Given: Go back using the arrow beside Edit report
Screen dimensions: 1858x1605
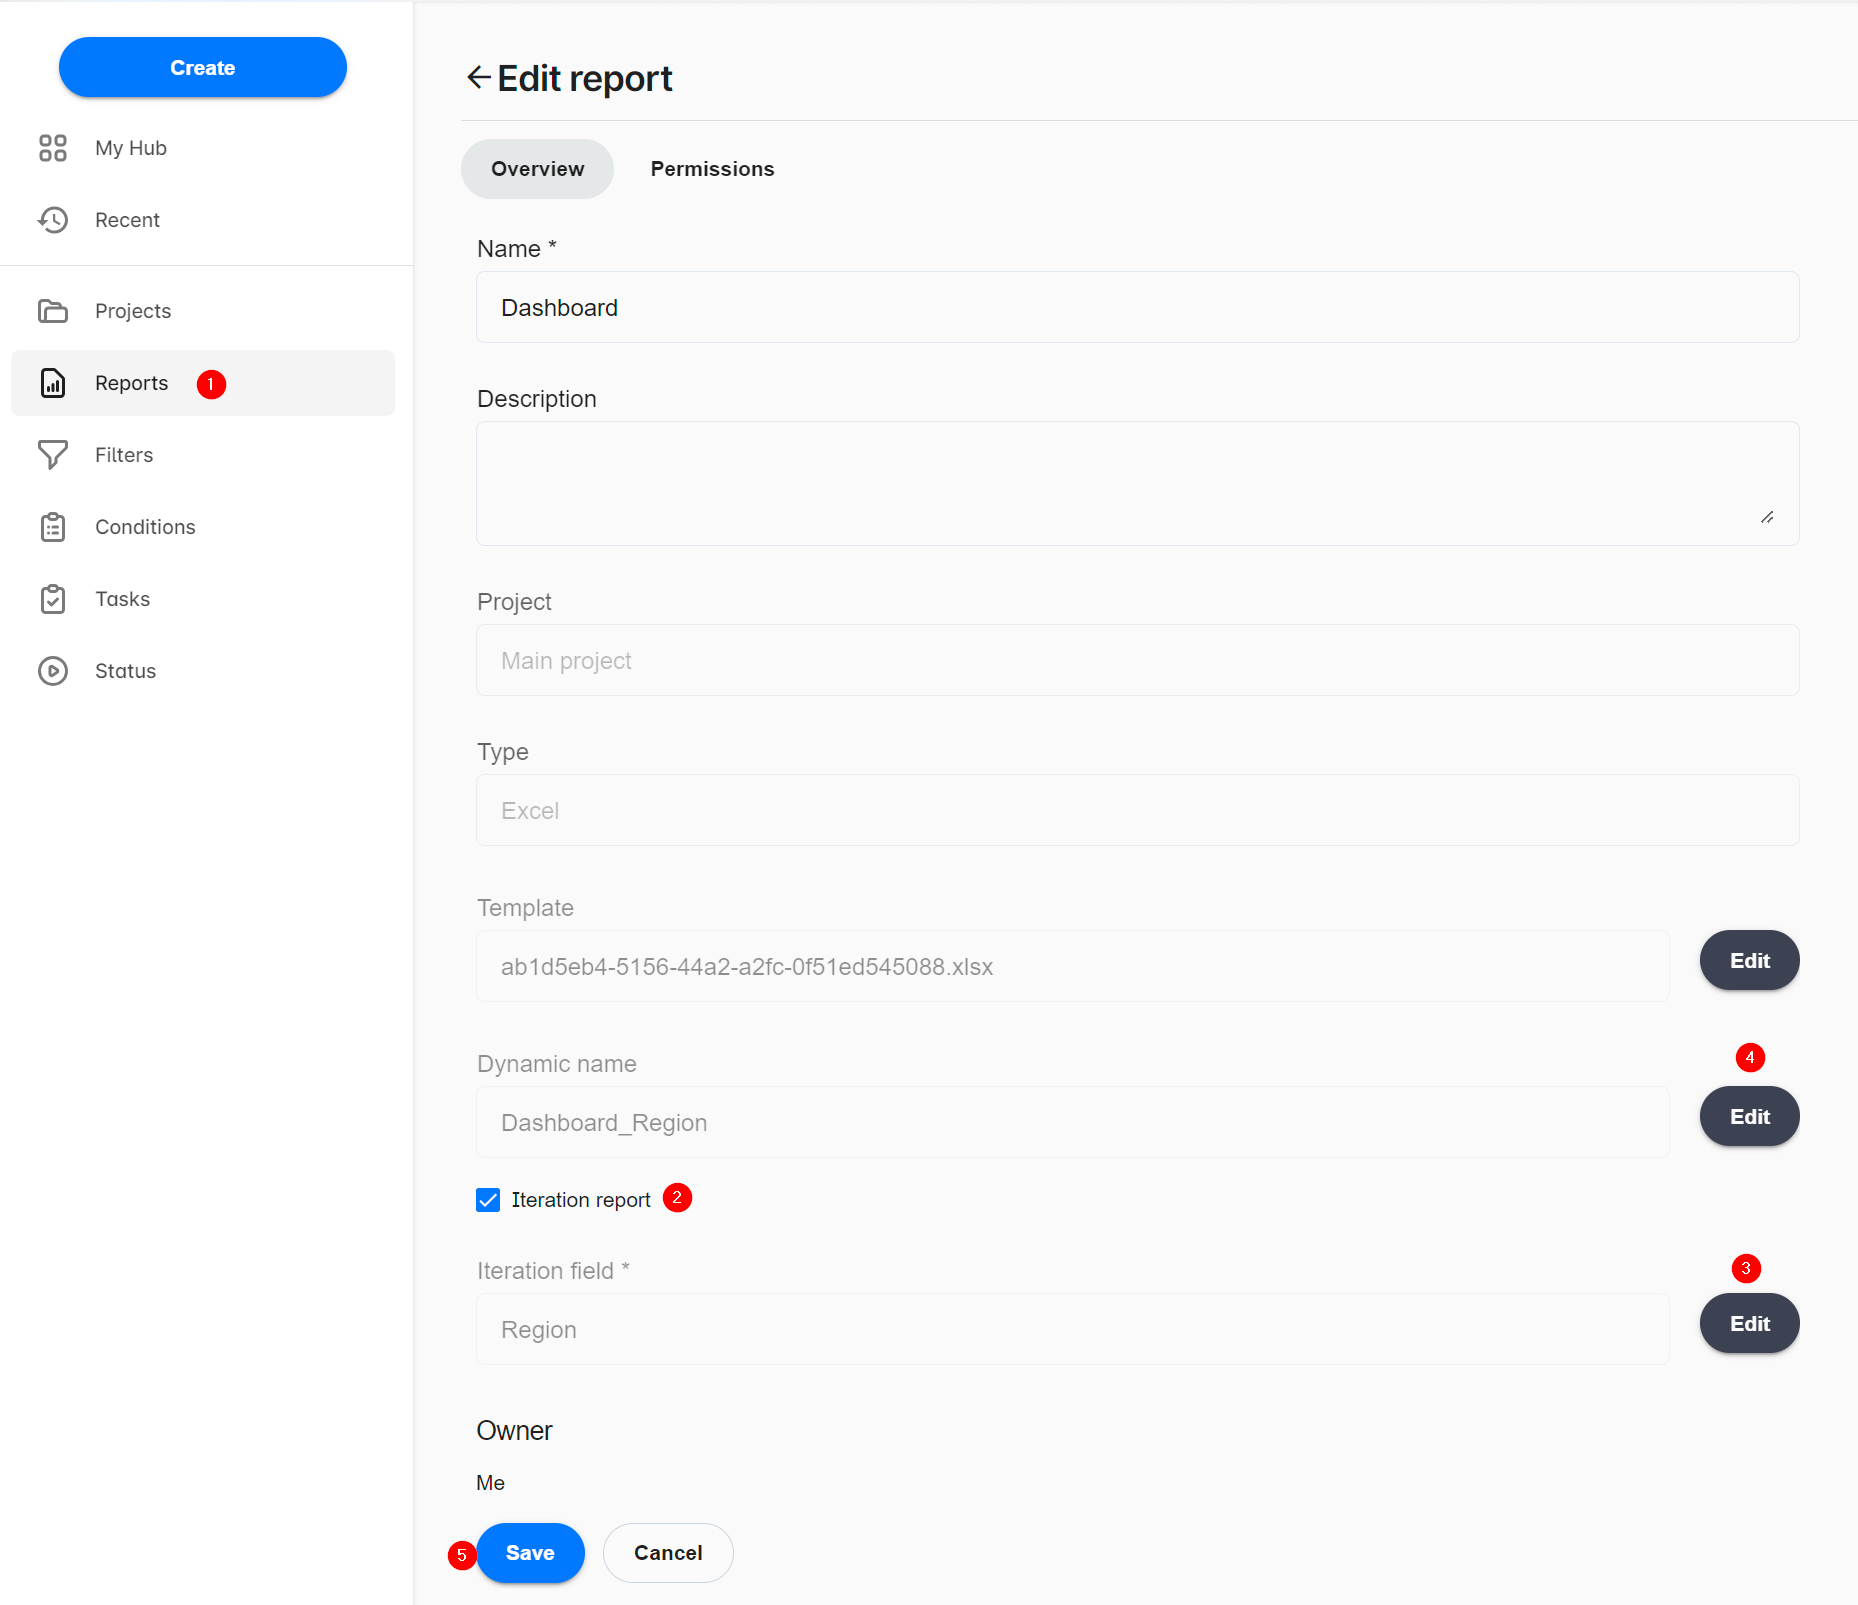Looking at the screenshot, I should pos(478,77).
